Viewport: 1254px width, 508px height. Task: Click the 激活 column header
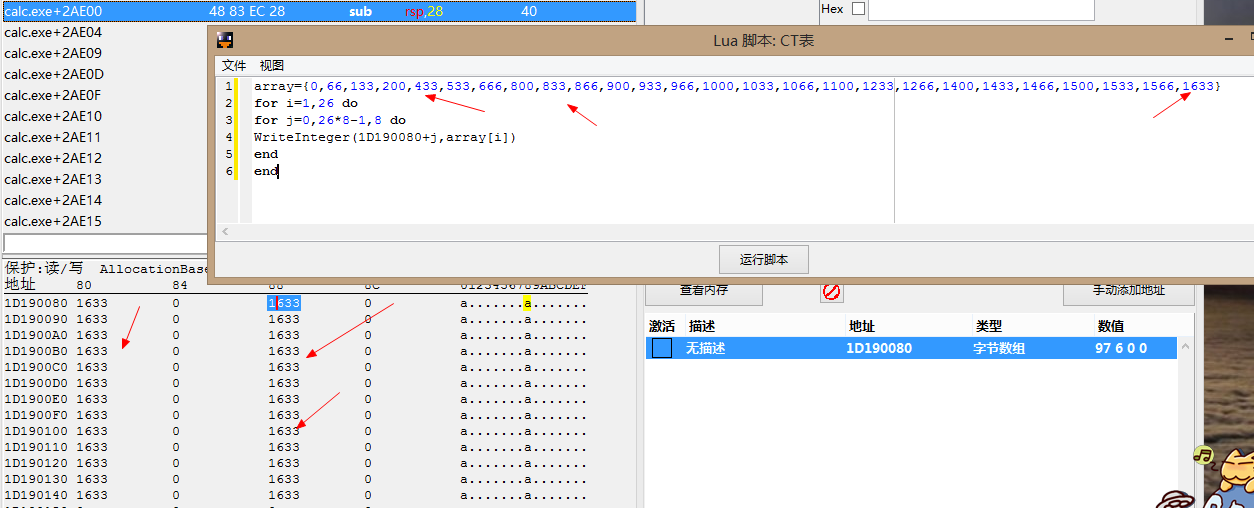click(662, 326)
